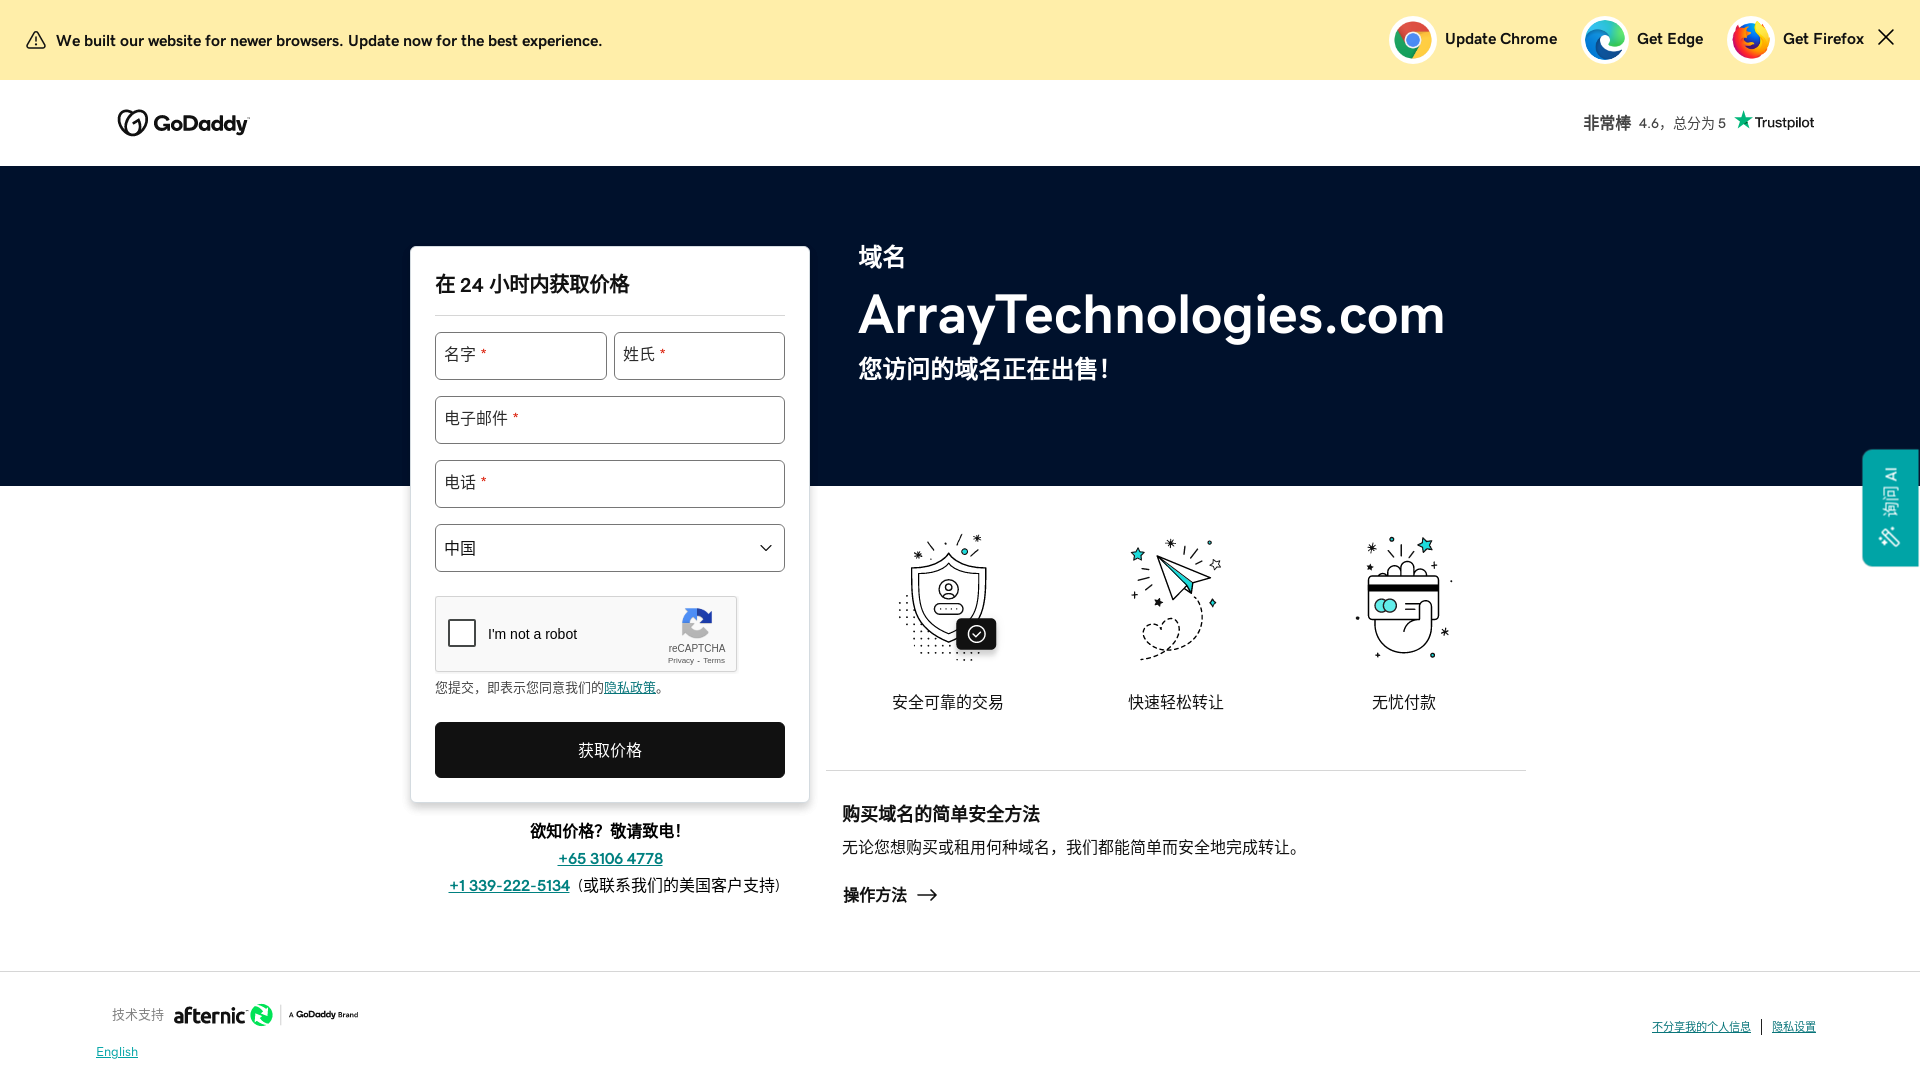1920x1080 pixels.
Task: Dismiss the browser update banner
Action: pyautogui.click(x=1885, y=37)
